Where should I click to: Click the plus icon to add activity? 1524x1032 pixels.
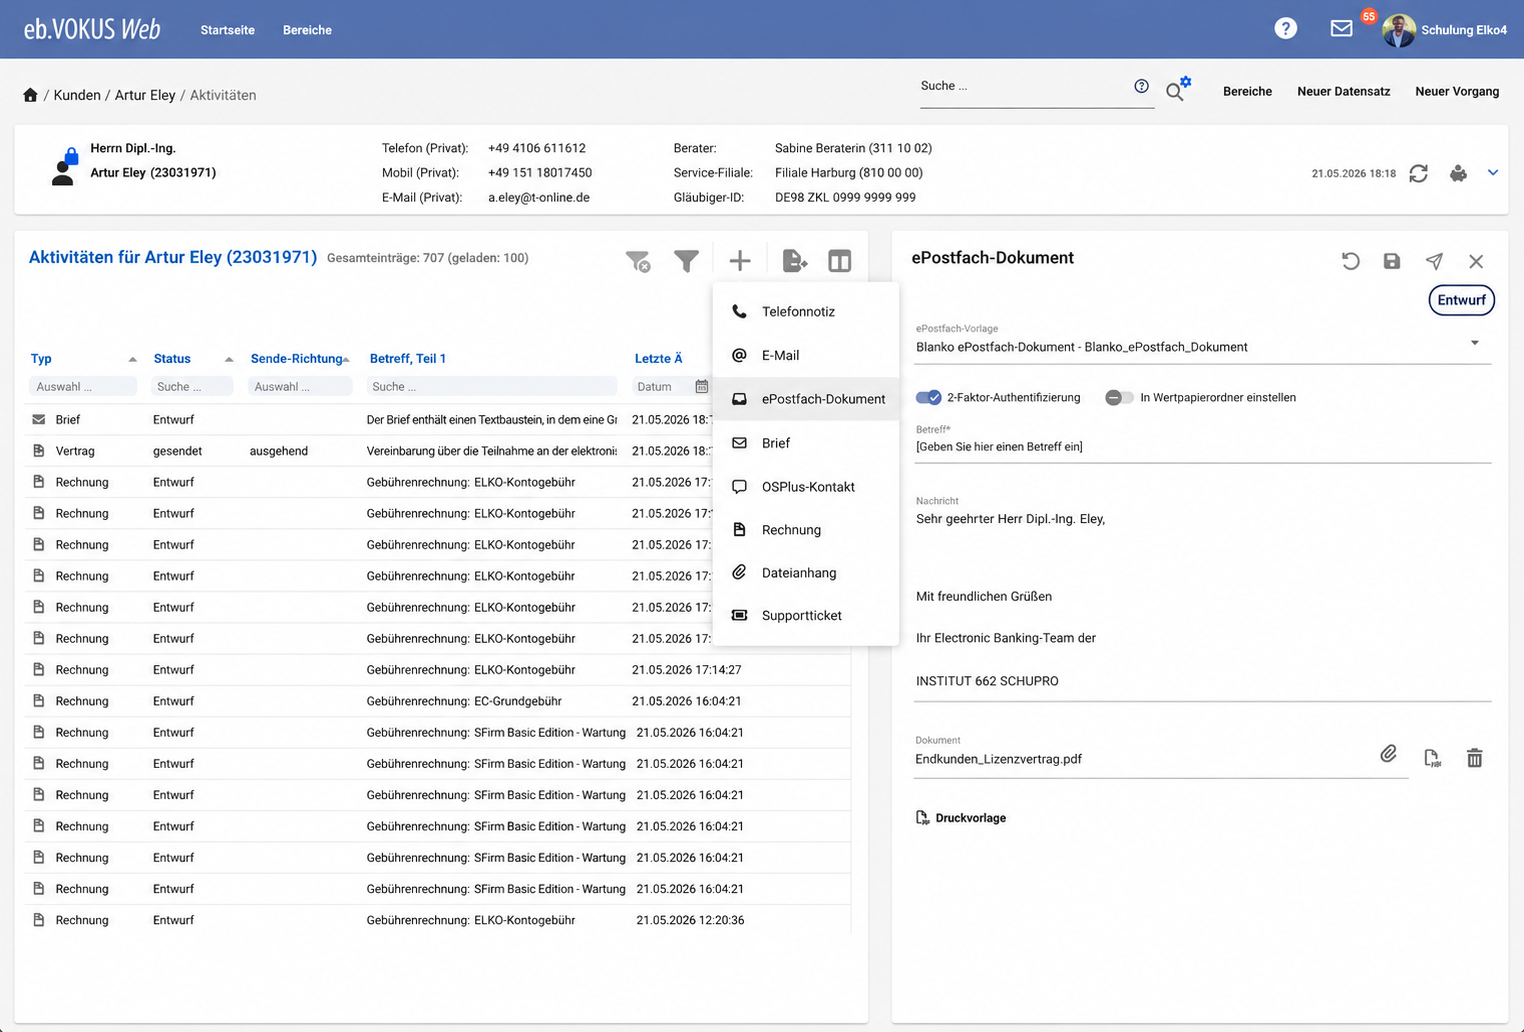click(740, 262)
